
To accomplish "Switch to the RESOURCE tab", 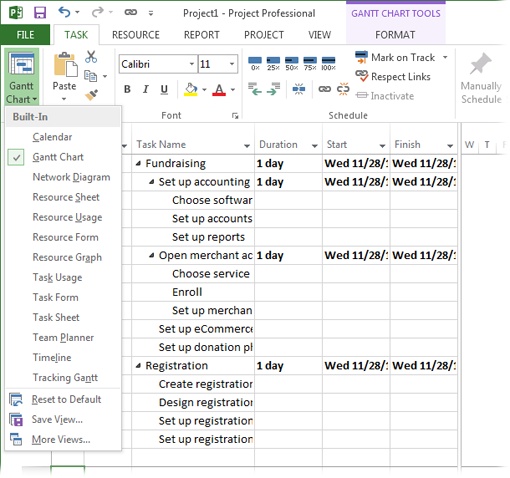I will [136, 35].
